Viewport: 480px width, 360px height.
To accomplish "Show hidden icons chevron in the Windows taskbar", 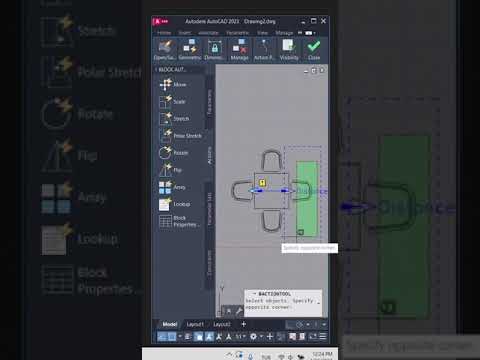I will pos(229,355).
